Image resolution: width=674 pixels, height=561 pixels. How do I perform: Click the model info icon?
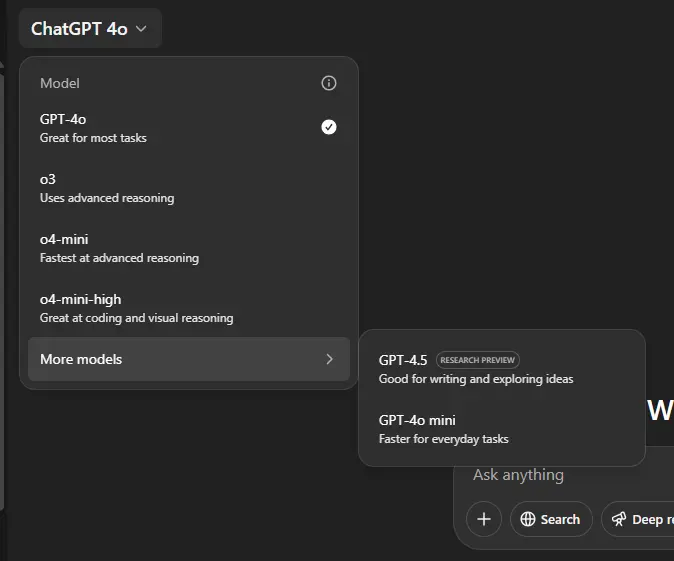click(x=329, y=83)
